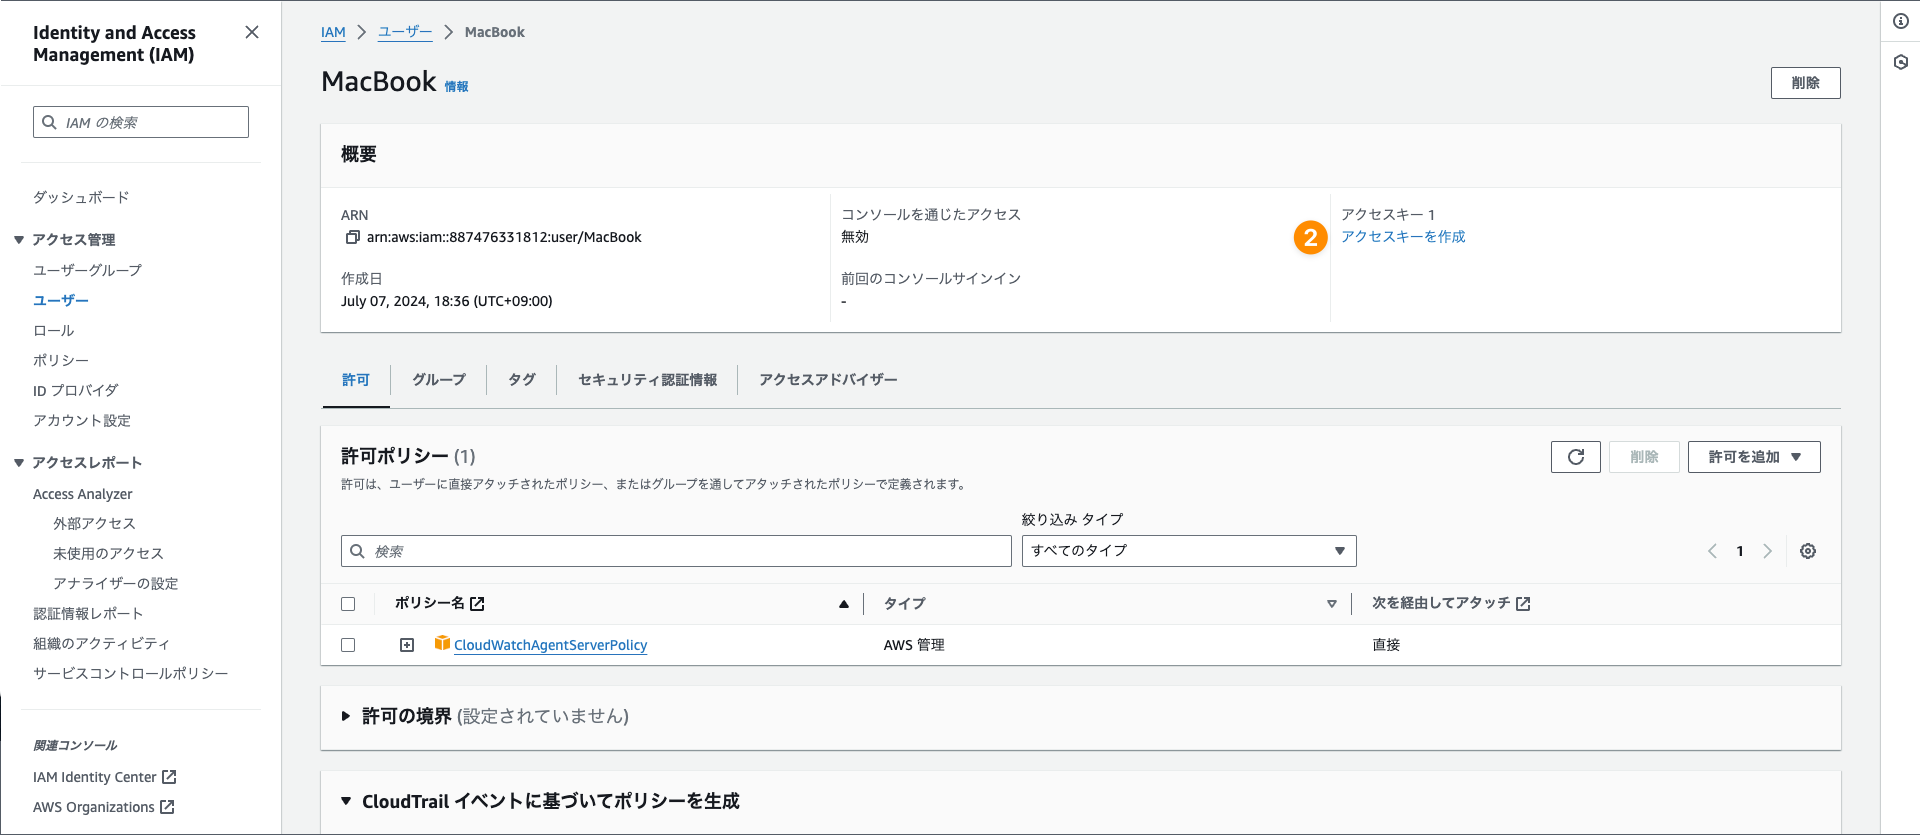The height and width of the screenshot is (835, 1920).
Task: Click the AWS 管理 type cell
Action: pos(914,645)
